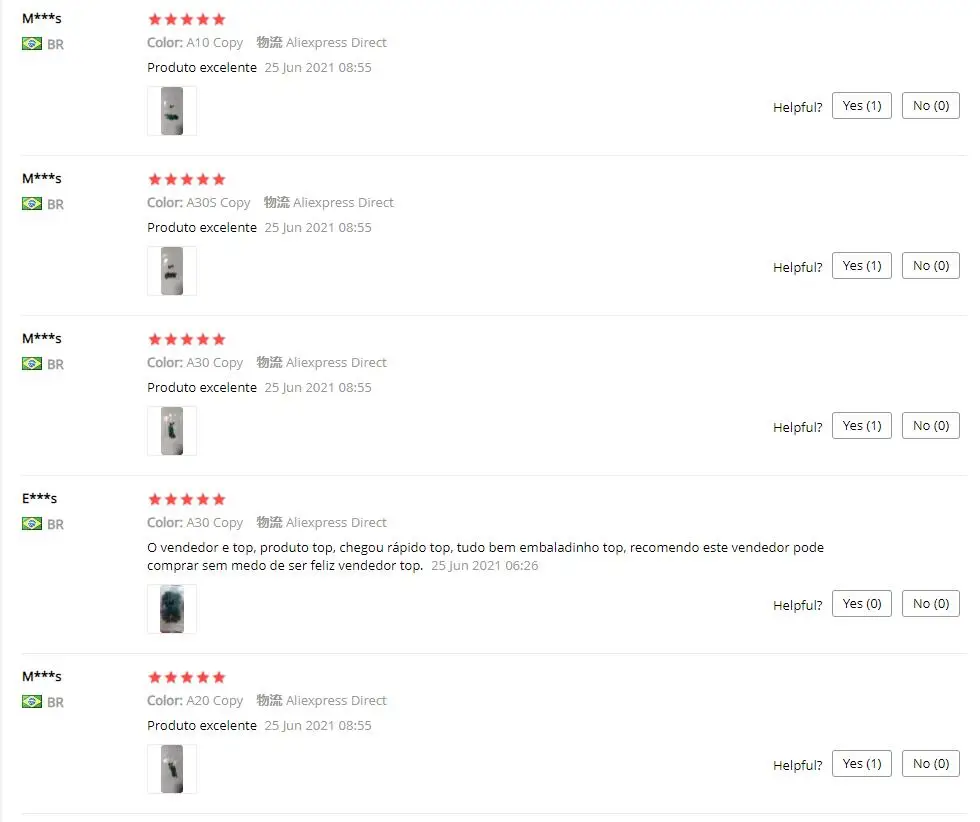This screenshot has height=822, width=980.
Task: Click five-star rating of A30S Copy review
Action: (x=186, y=180)
